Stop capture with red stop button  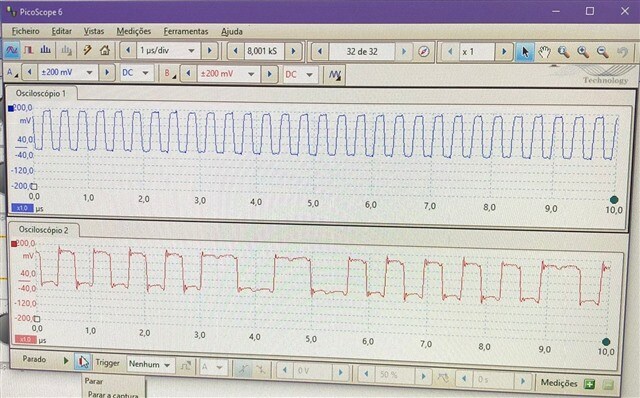click(x=83, y=362)
